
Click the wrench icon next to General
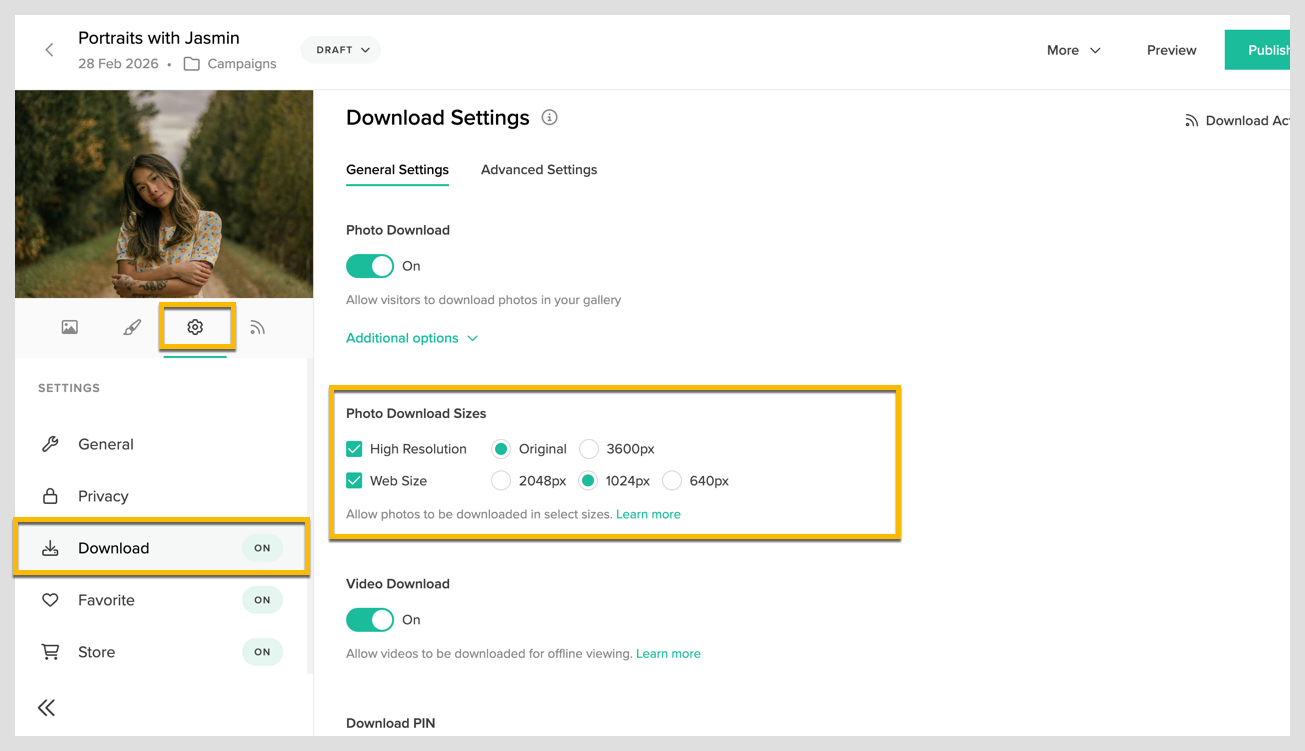pyautogui.click(x=50, y=444)
